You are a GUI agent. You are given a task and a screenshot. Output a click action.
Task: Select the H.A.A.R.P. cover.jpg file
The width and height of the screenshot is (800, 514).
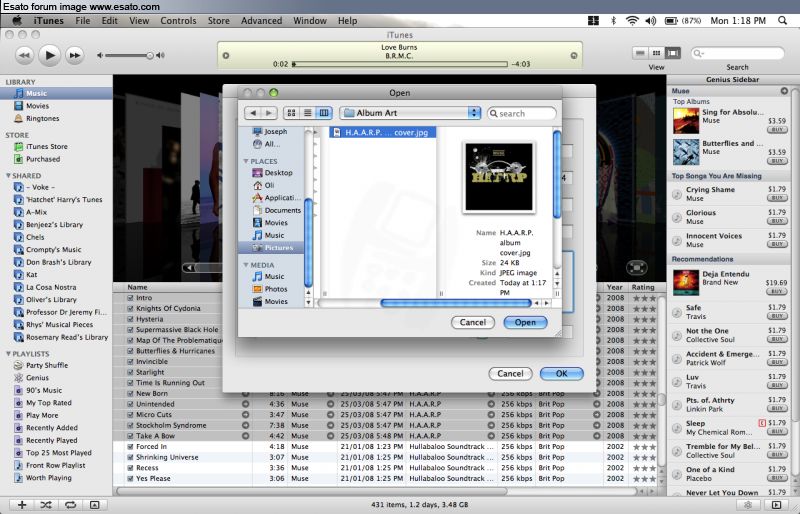(x=383, y=132)
